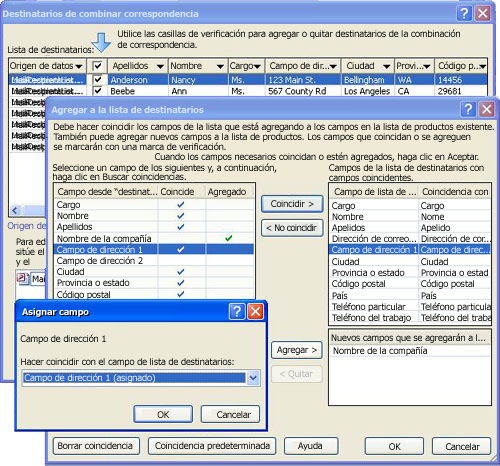The image size is (500, 466).
Task: Select Teléfono particular in the right matched list
Action: tap(410, 306)
